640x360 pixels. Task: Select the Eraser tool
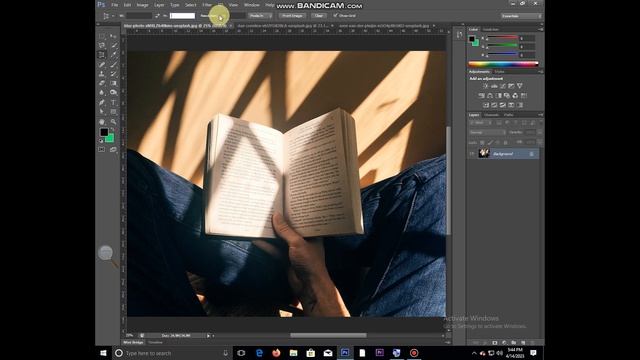[101, 83]
